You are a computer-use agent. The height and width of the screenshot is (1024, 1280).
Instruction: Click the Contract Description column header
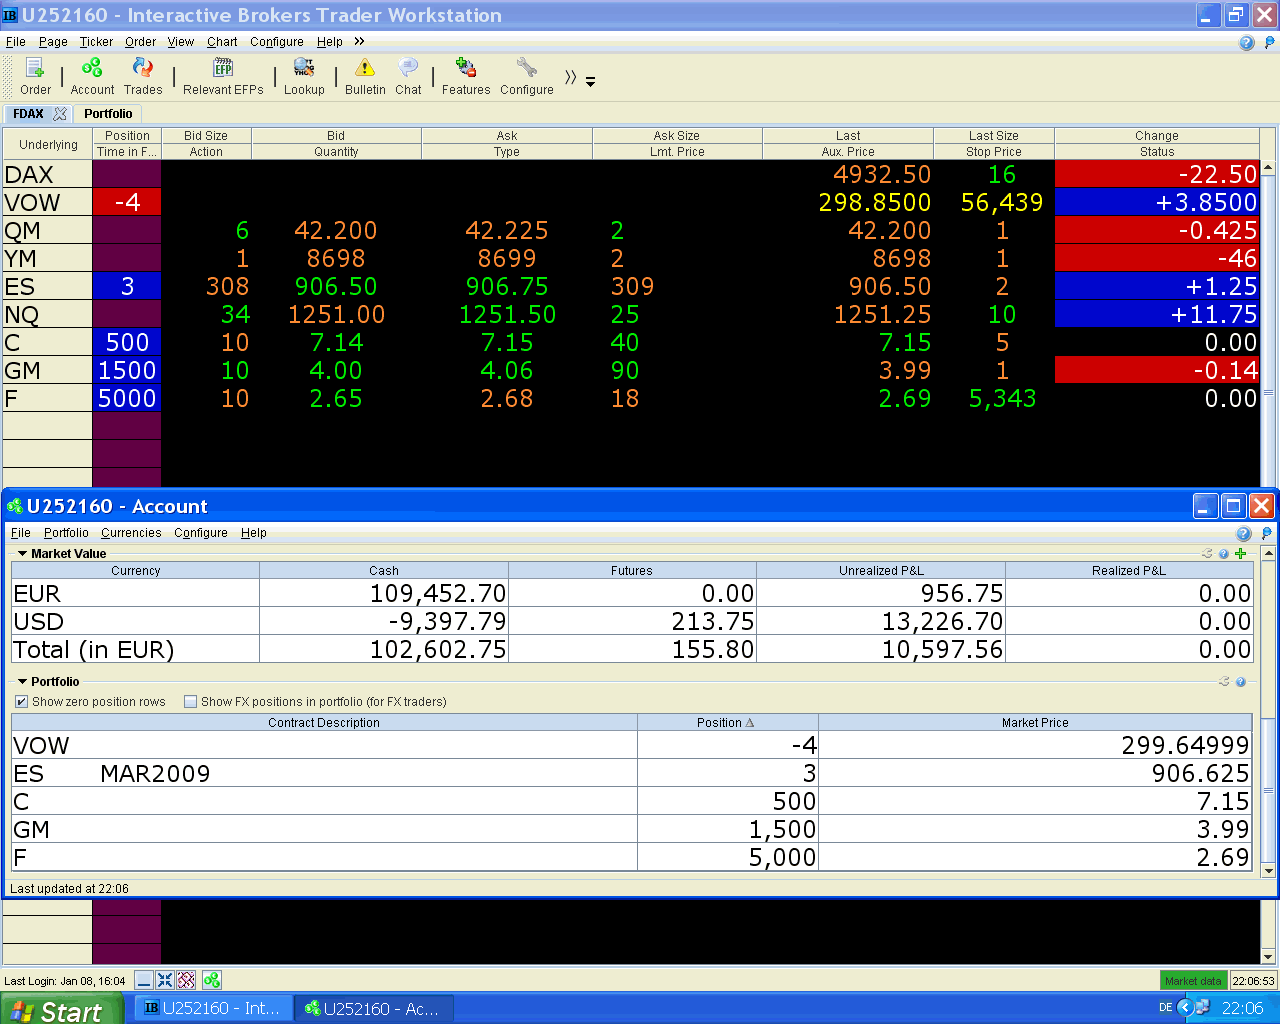click(x=324, y=722)
